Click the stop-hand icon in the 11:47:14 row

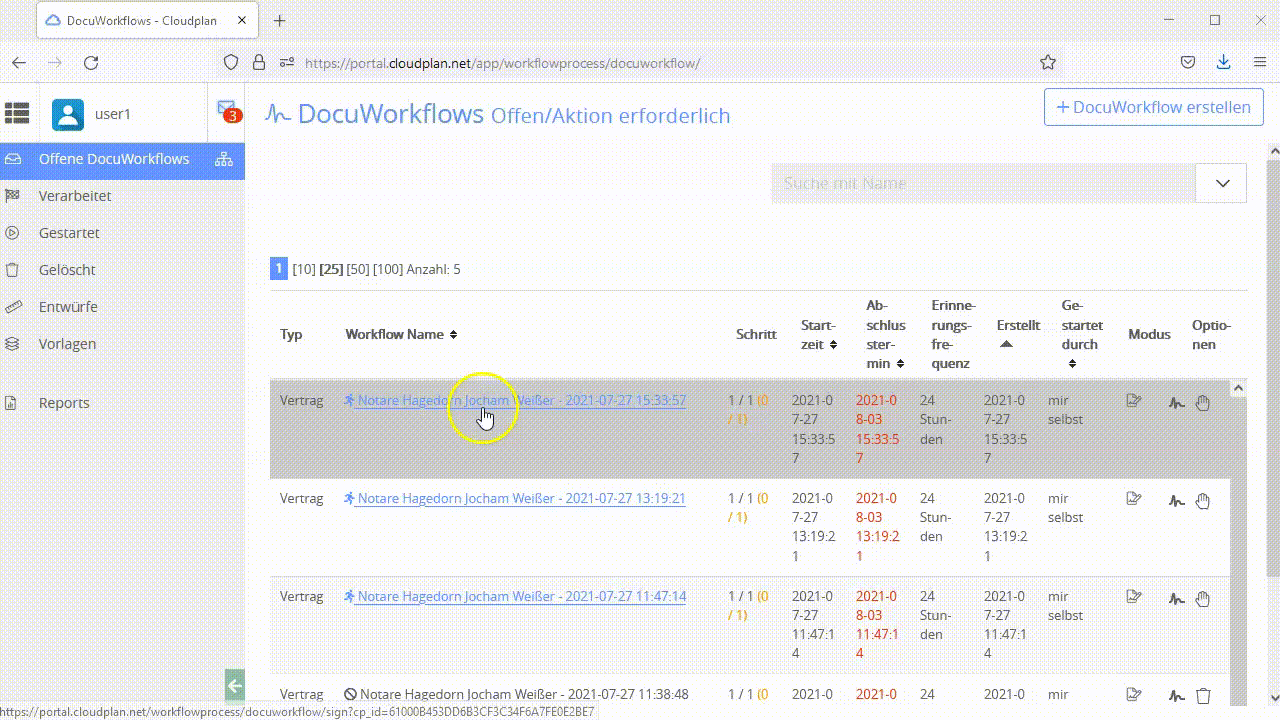point(1203,599)
